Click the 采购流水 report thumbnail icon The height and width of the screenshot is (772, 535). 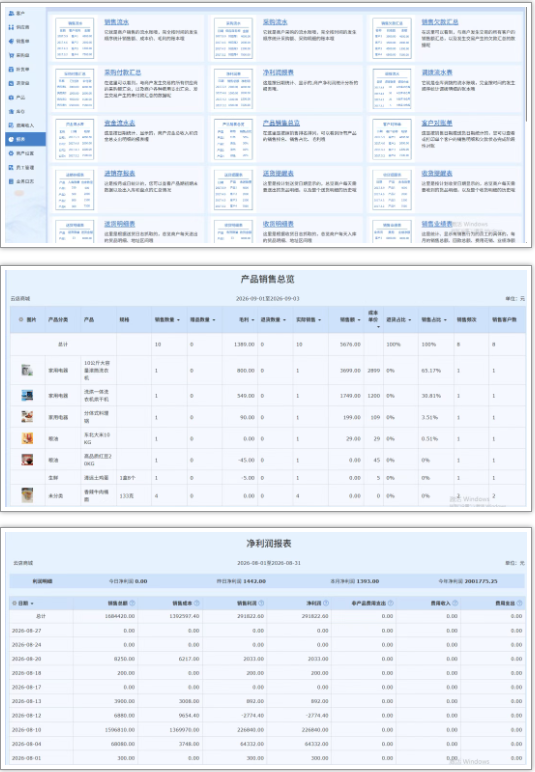(233, 38)
